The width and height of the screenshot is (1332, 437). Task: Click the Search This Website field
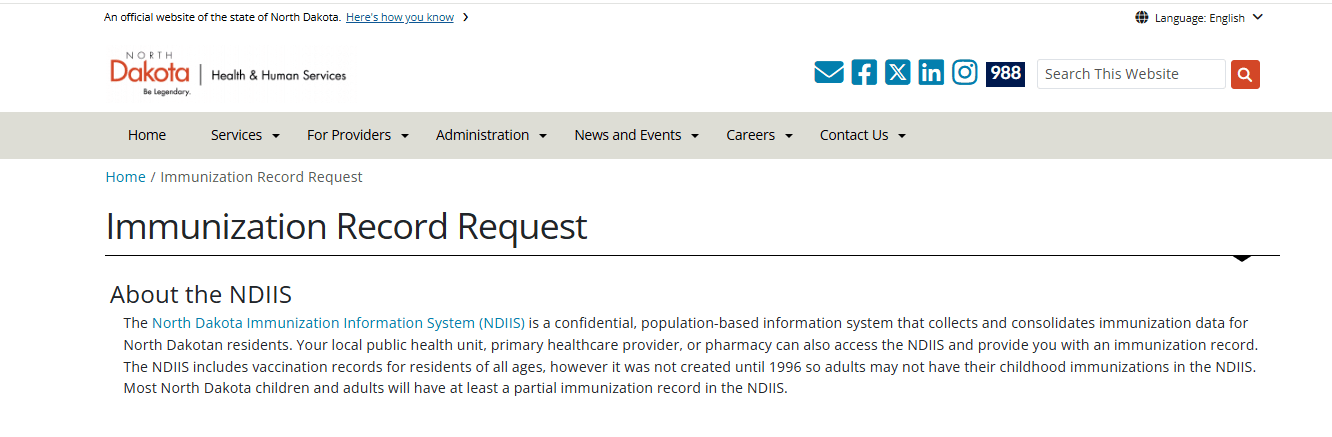click(x=1130, y=74)
